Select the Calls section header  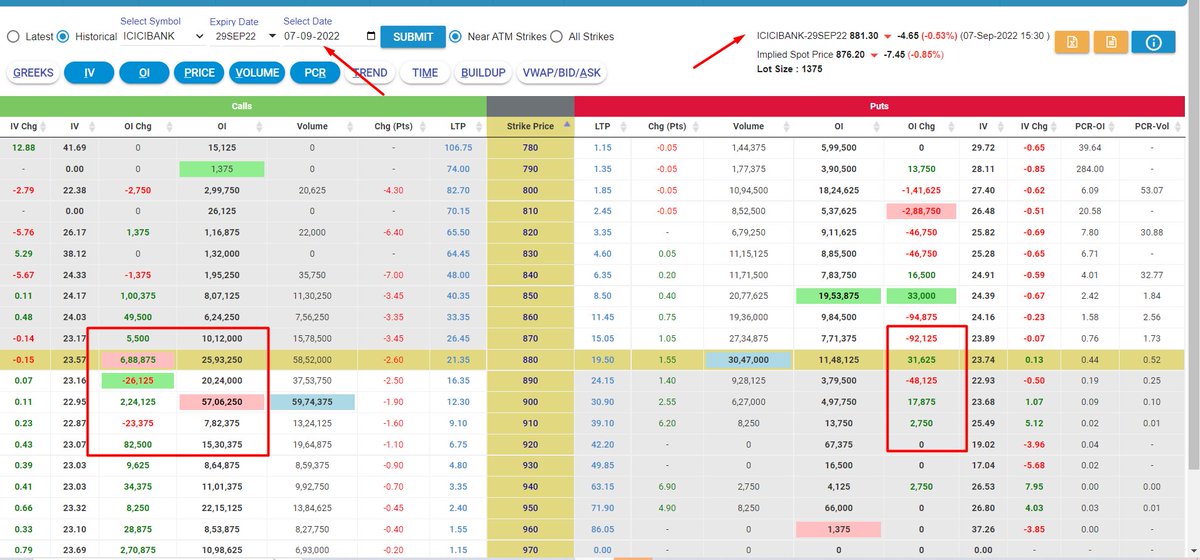point(243,105)
